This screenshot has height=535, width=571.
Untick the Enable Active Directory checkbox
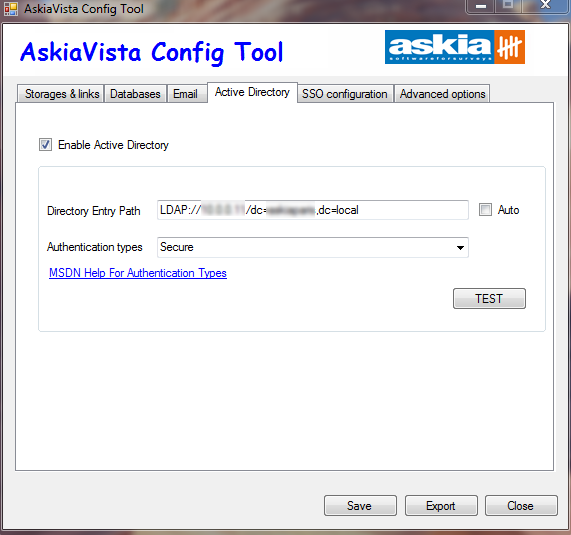46,145
